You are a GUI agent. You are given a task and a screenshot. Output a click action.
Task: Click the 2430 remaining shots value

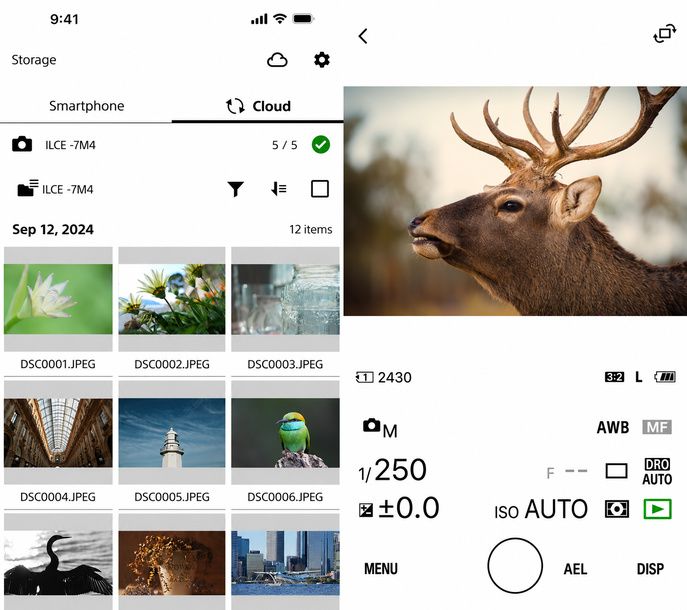395,377
